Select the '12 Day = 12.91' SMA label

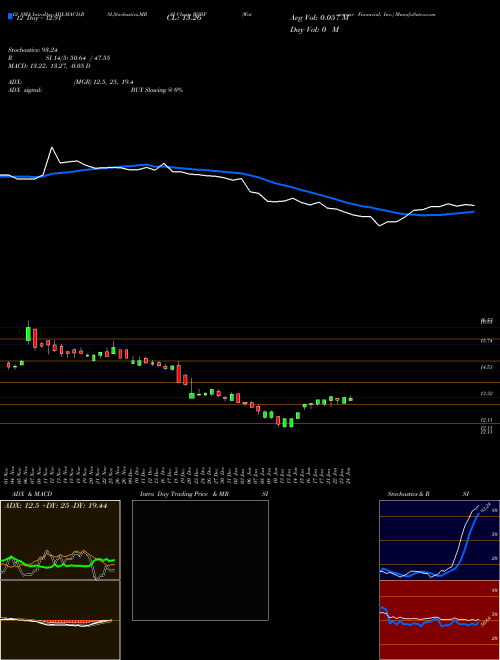click(38, 18)
